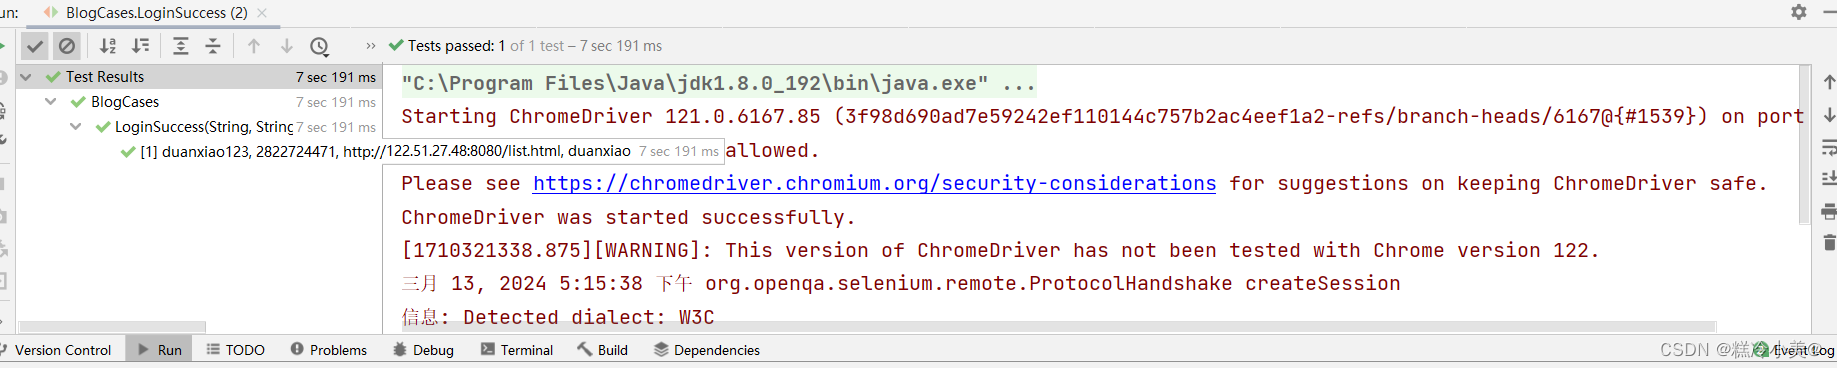Jump to next failed test arrow
1837x368 pixels.
(x=287, y=46)
